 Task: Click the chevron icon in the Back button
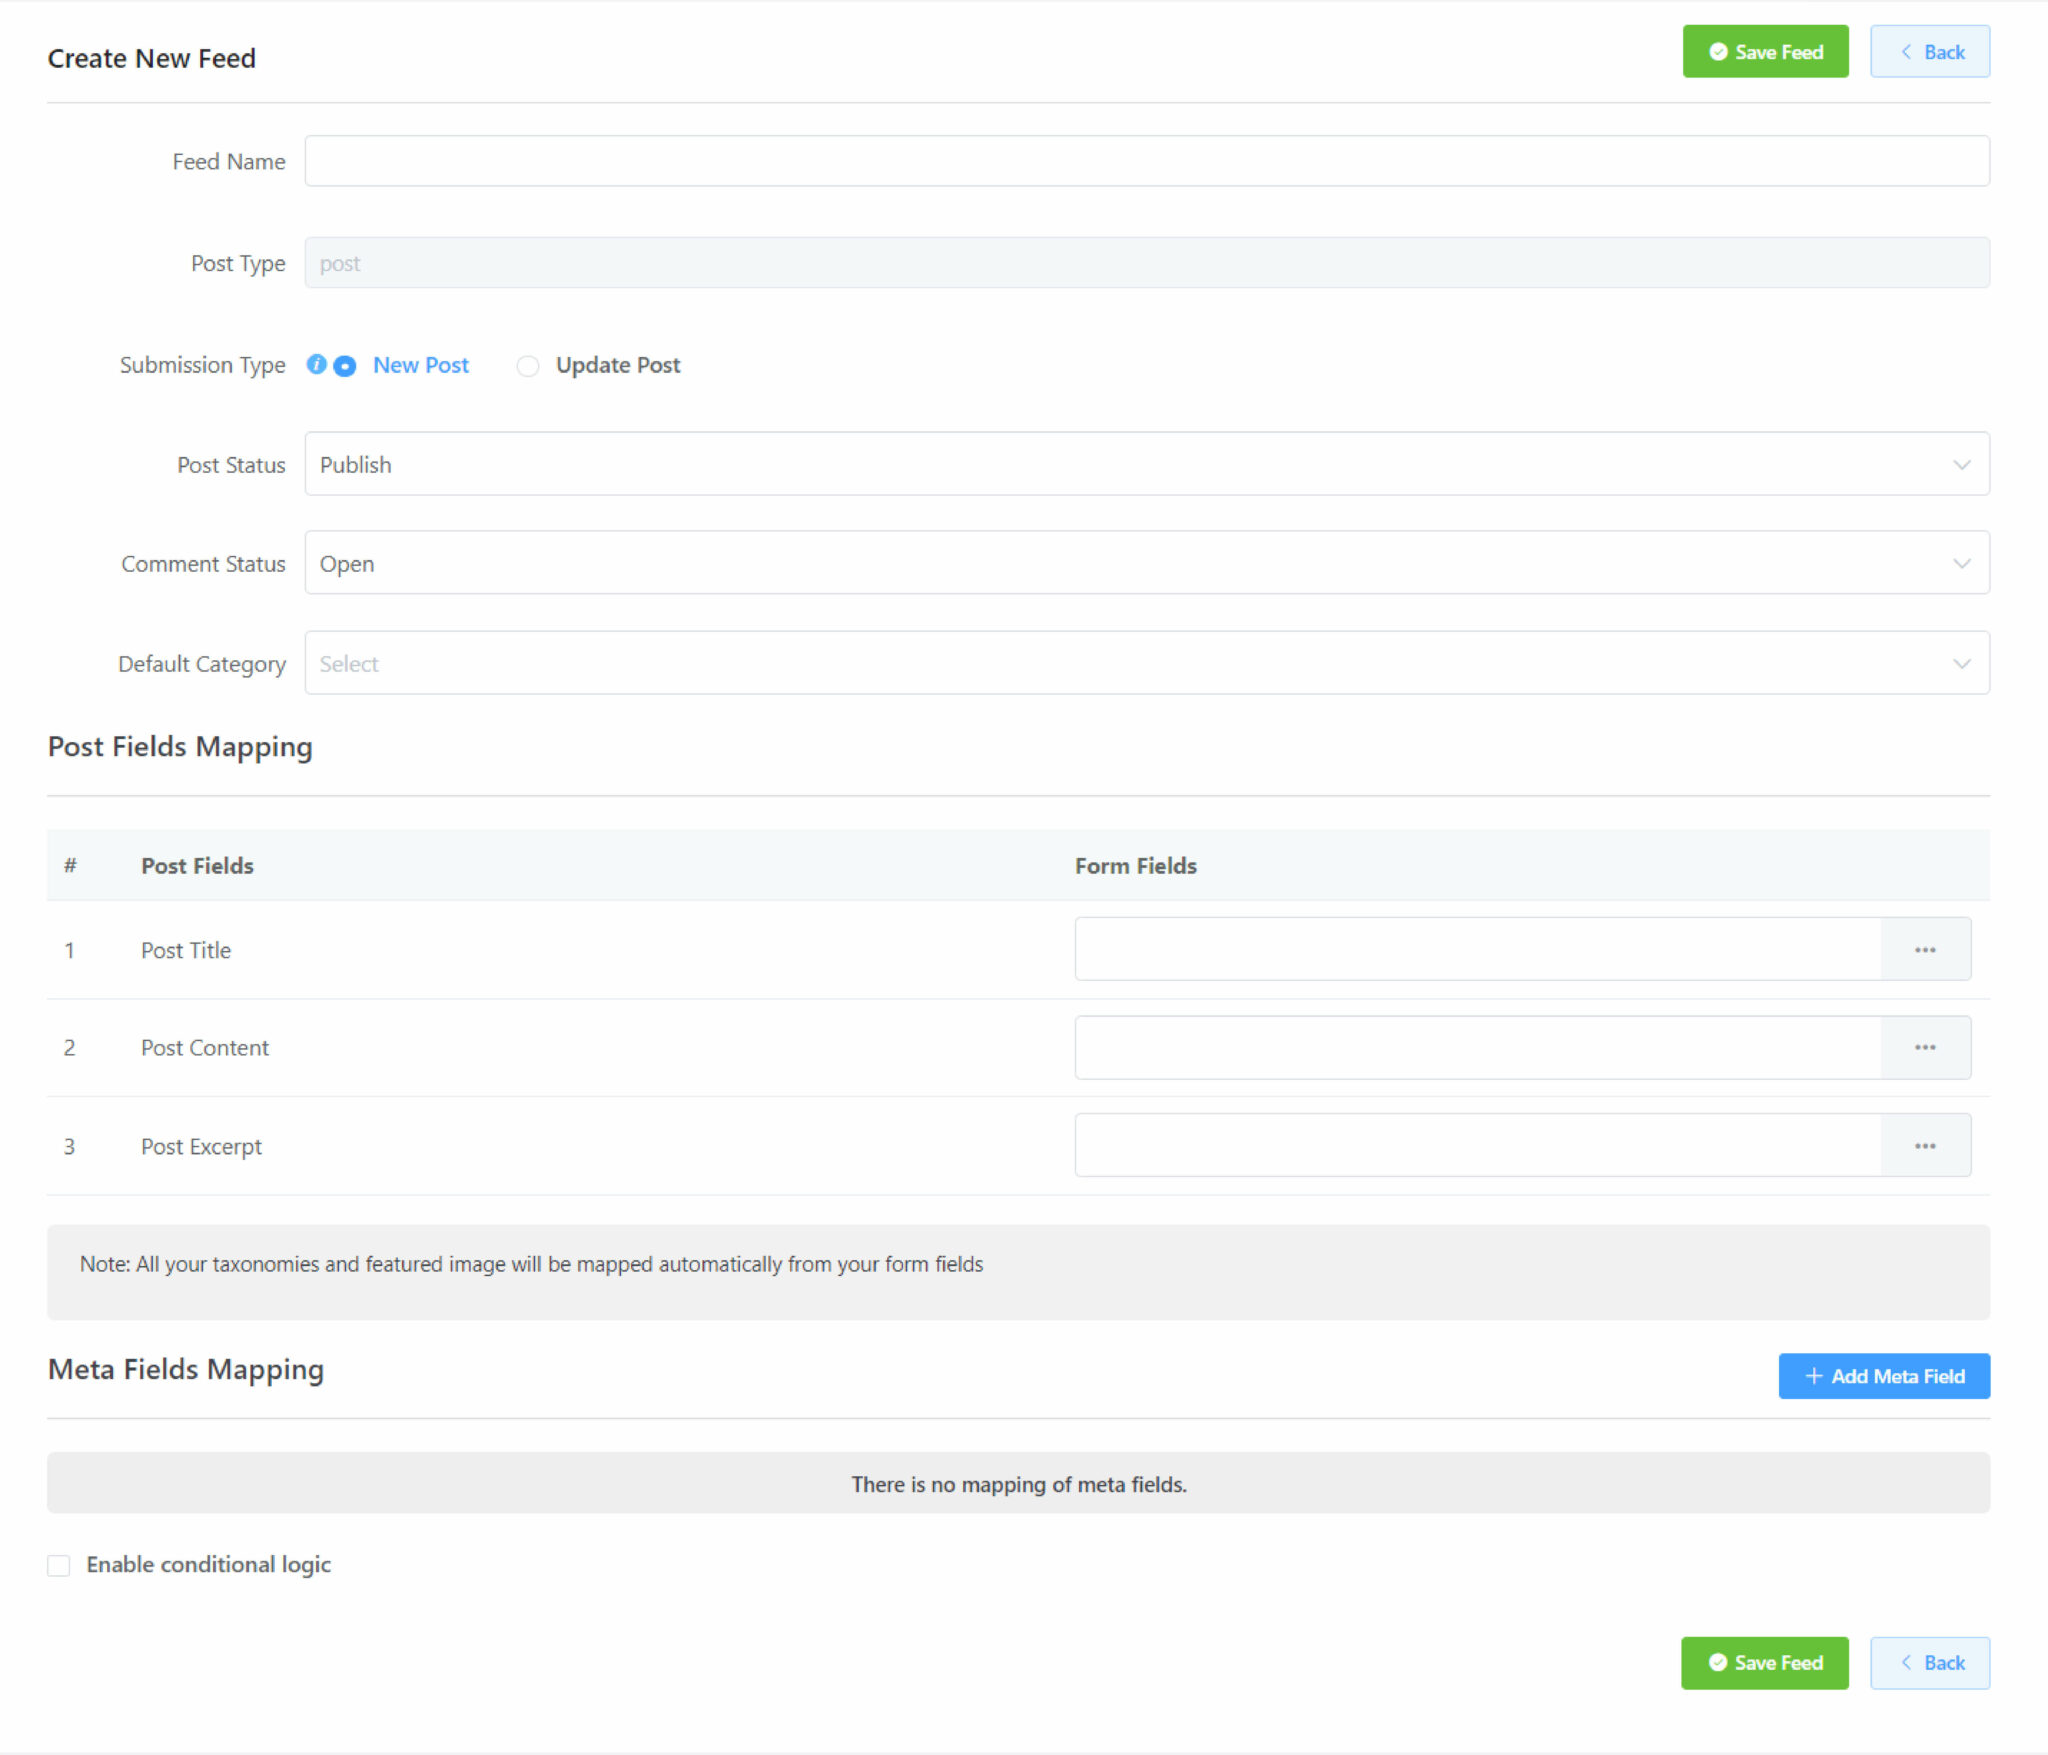tap(1908, 52)
